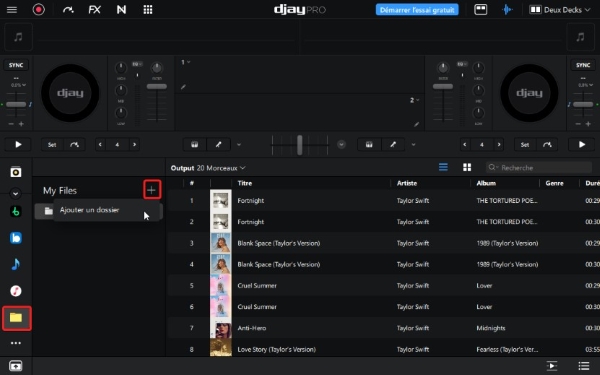Open the crossfader options round chevron button
This screenshot has height=375, width=600.
[x=341, y=145]
